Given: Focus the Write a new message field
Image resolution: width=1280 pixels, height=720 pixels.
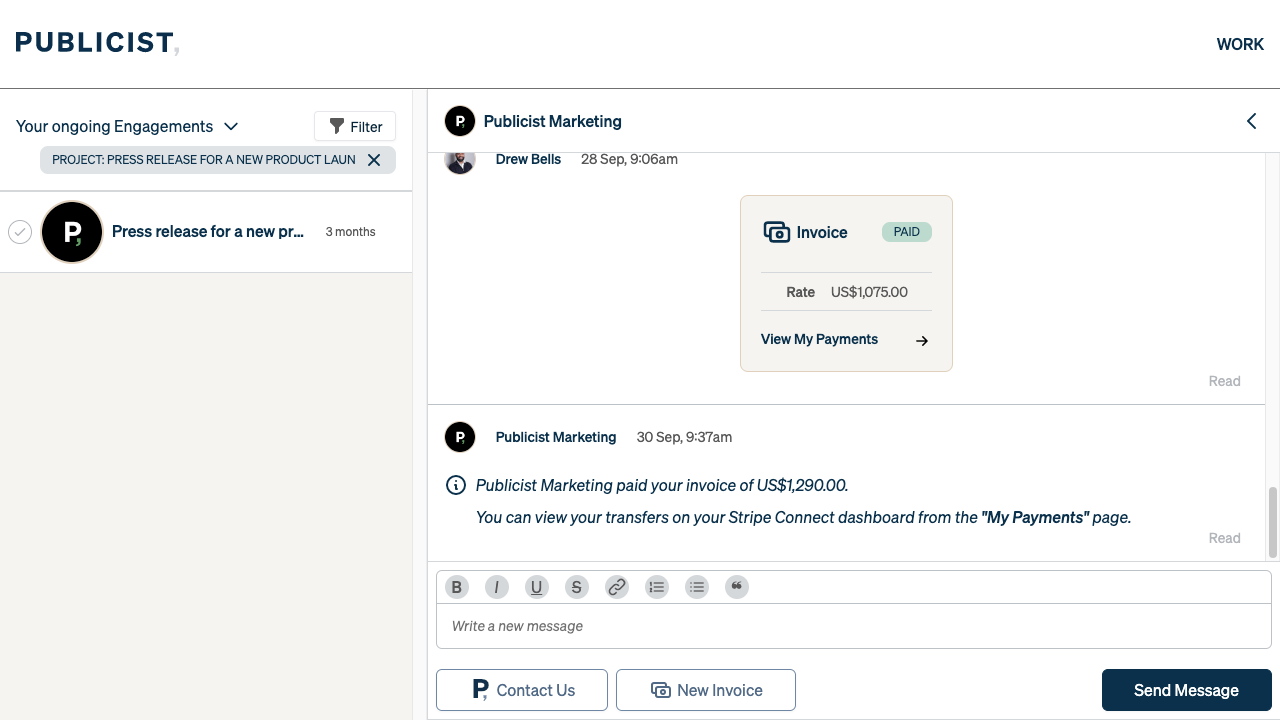Looking at the screenshot, I should (x=854, y=626).
